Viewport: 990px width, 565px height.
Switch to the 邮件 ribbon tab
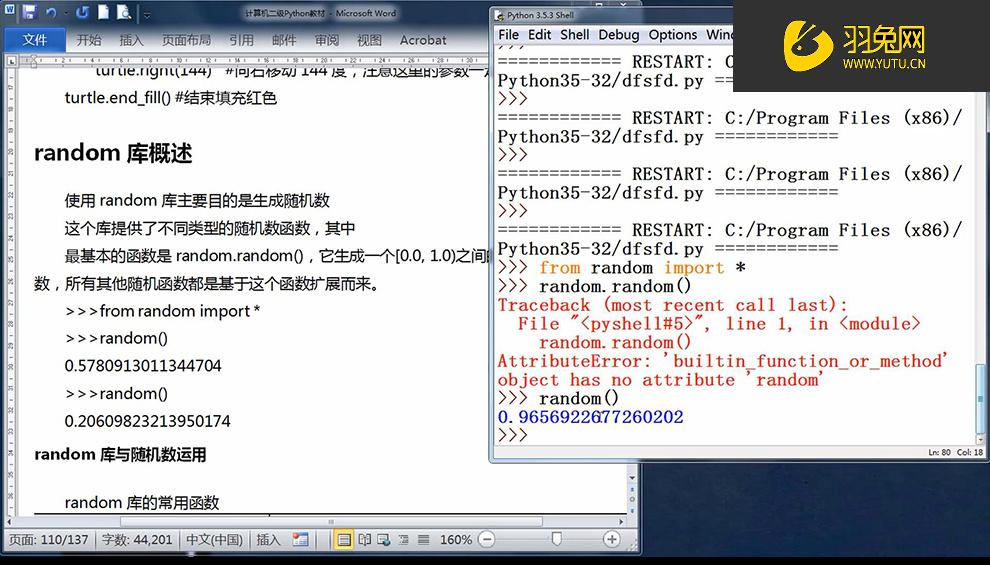(x=284, y=40)
